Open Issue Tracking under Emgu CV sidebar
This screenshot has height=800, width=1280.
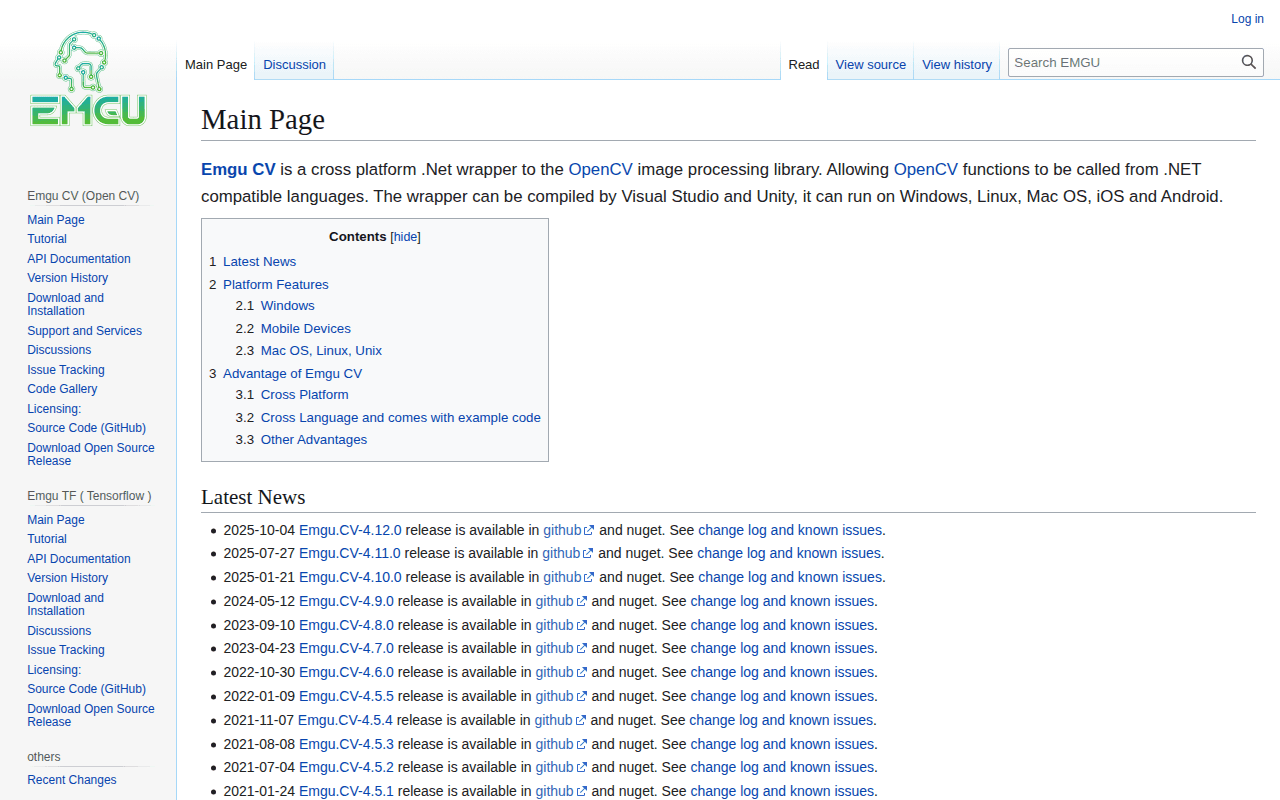coord(66,370)
